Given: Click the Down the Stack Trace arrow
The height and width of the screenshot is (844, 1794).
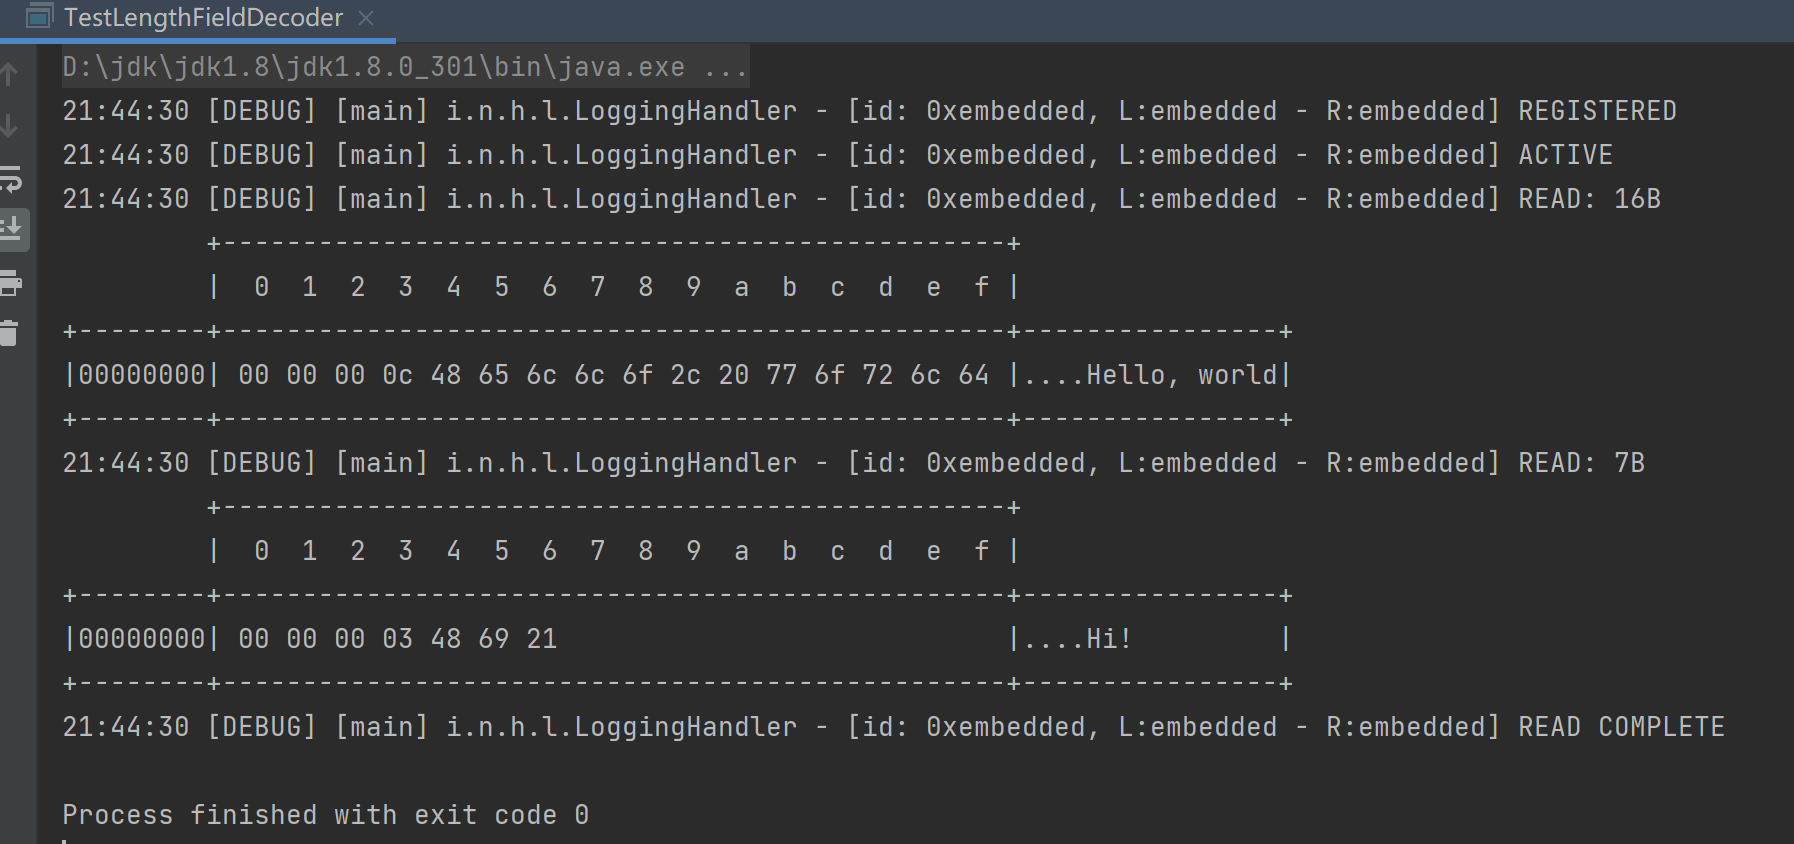Looking at the screenshot, I should coord(10,126).
